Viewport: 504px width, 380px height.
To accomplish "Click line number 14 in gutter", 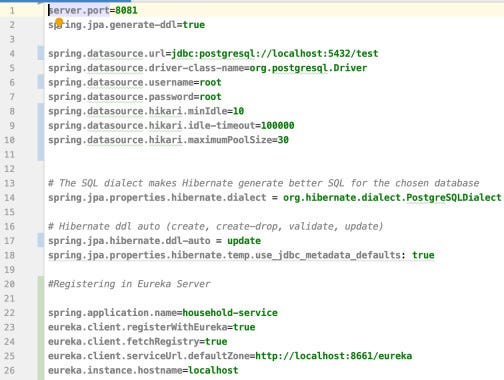I will click(9, 198).
